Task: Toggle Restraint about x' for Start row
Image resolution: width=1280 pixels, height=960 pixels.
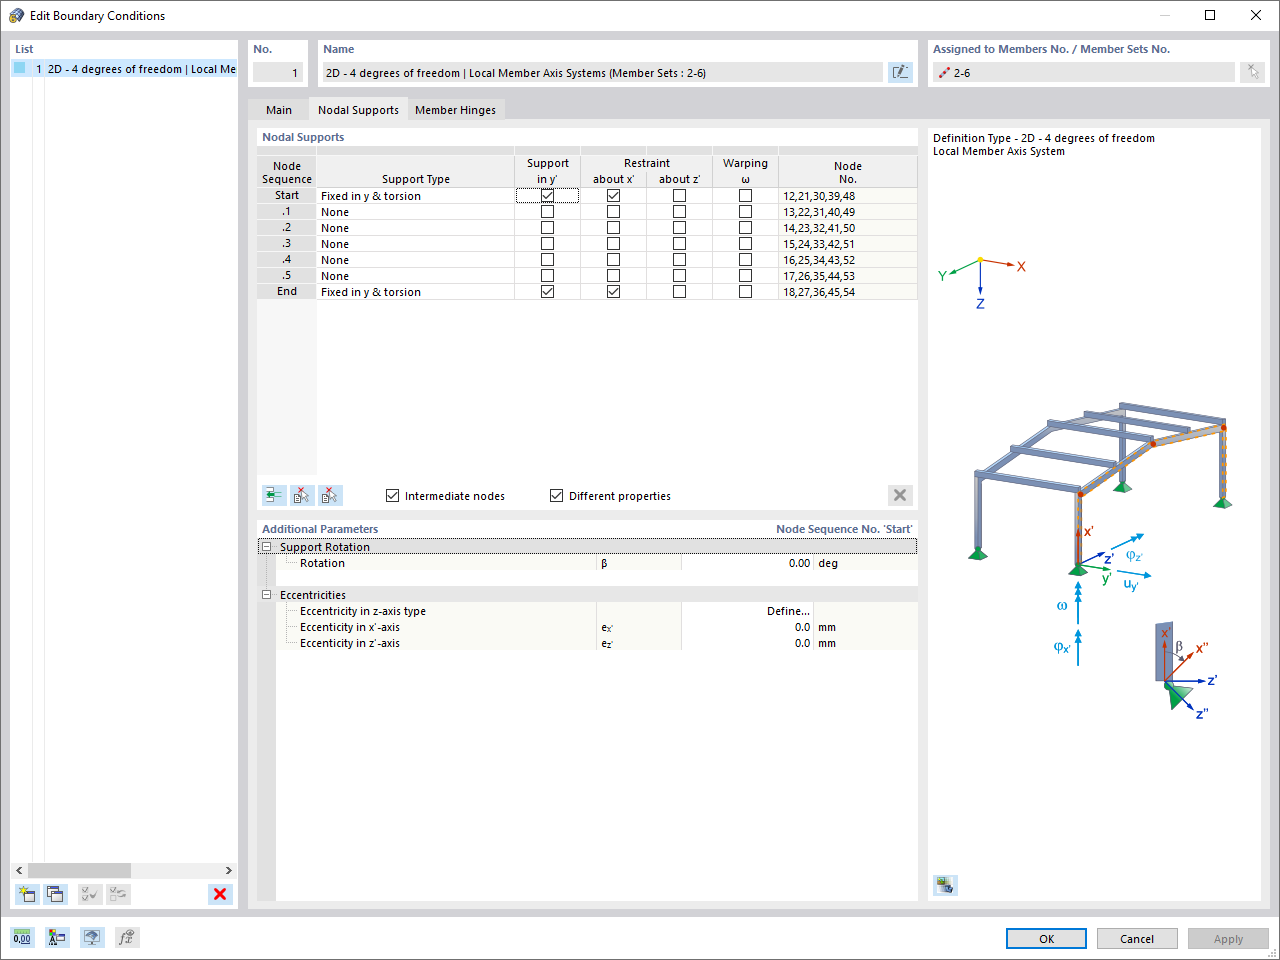Action: (613, 196)
